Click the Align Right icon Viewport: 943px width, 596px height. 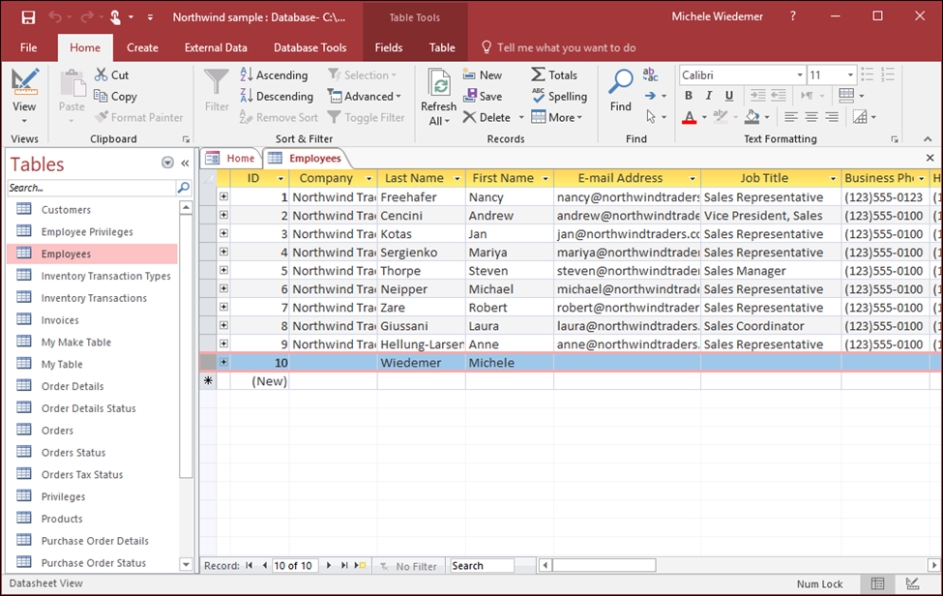coord(832,117)
